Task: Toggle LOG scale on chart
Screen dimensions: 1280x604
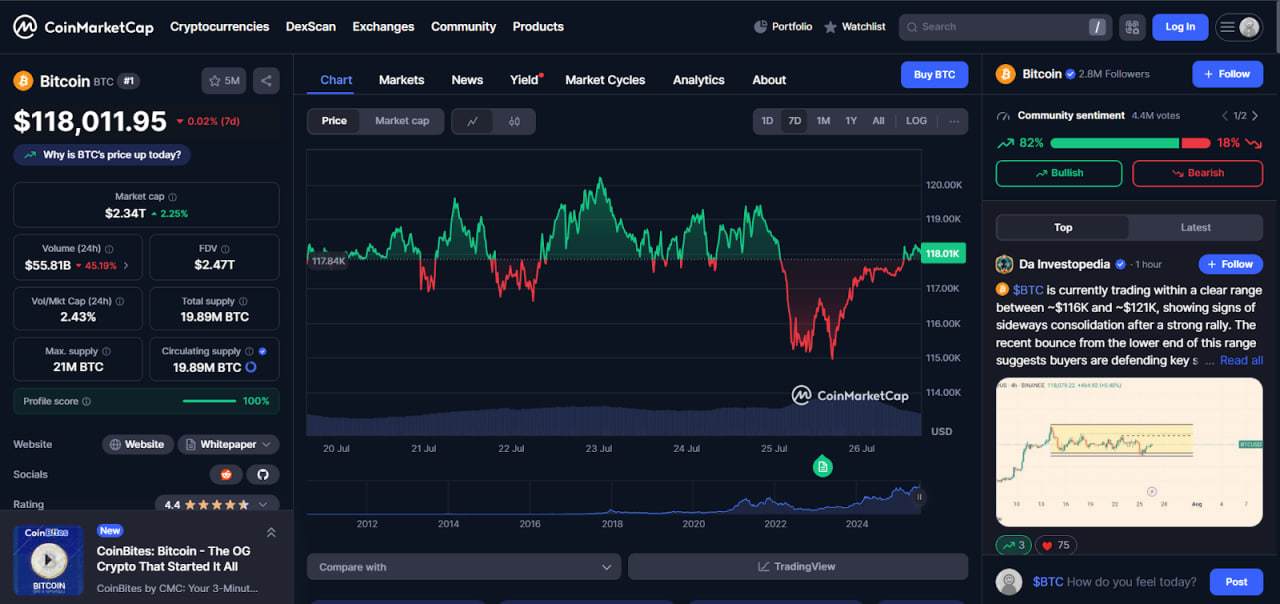Action: 916,121
